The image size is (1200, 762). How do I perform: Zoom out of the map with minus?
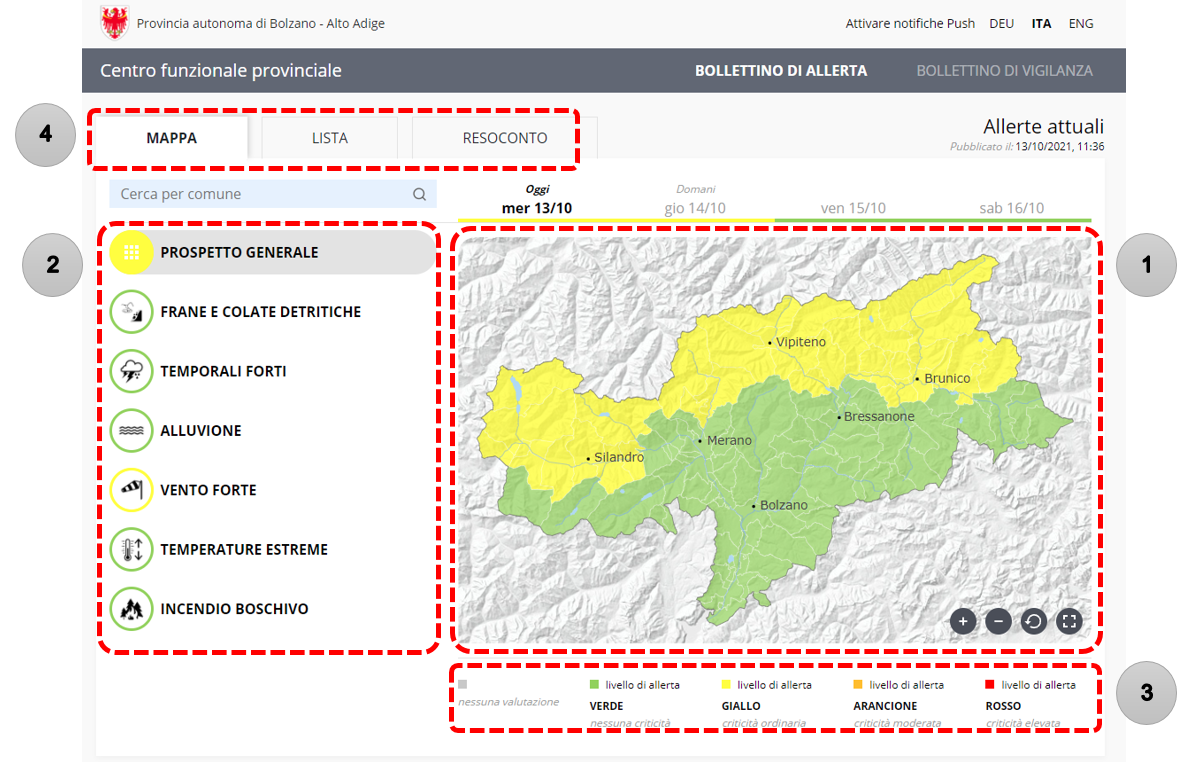point(998,621)
